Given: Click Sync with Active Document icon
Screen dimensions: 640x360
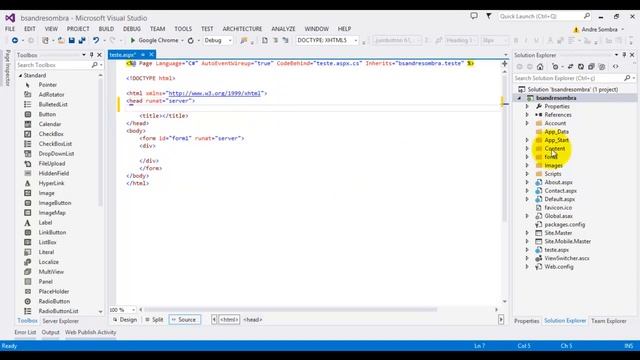Looking at the screenshot, I should pos(570,67).
